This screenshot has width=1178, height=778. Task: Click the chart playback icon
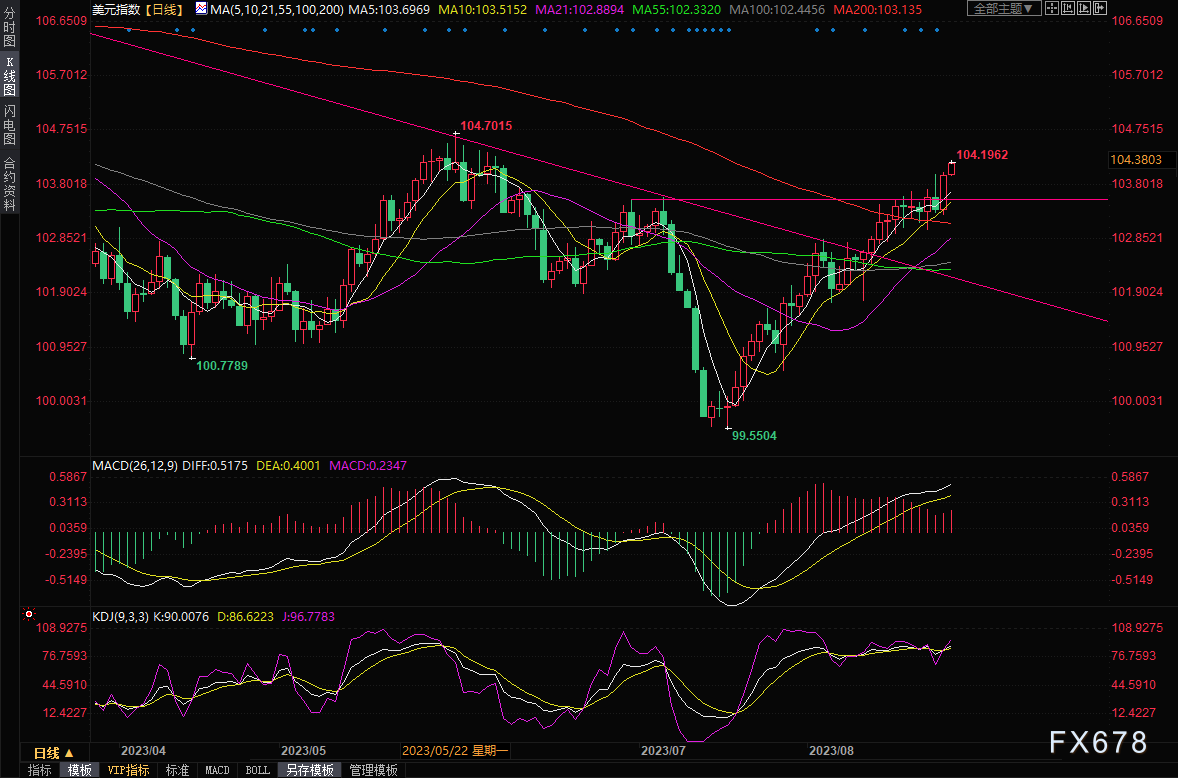click(1083, 8)
